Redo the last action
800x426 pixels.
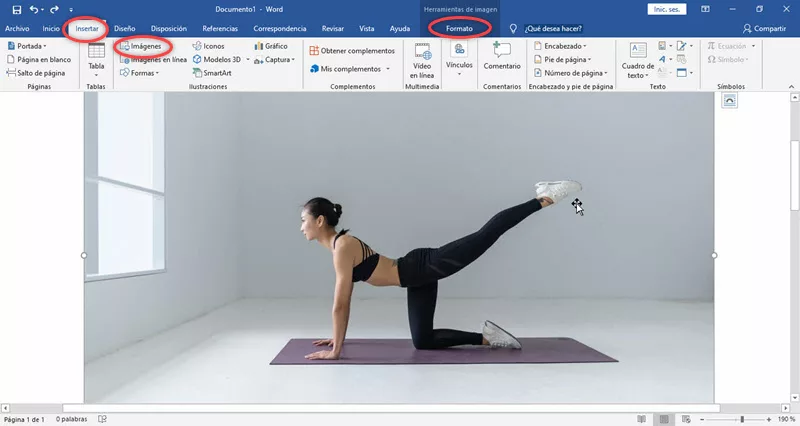coord(54,9)
